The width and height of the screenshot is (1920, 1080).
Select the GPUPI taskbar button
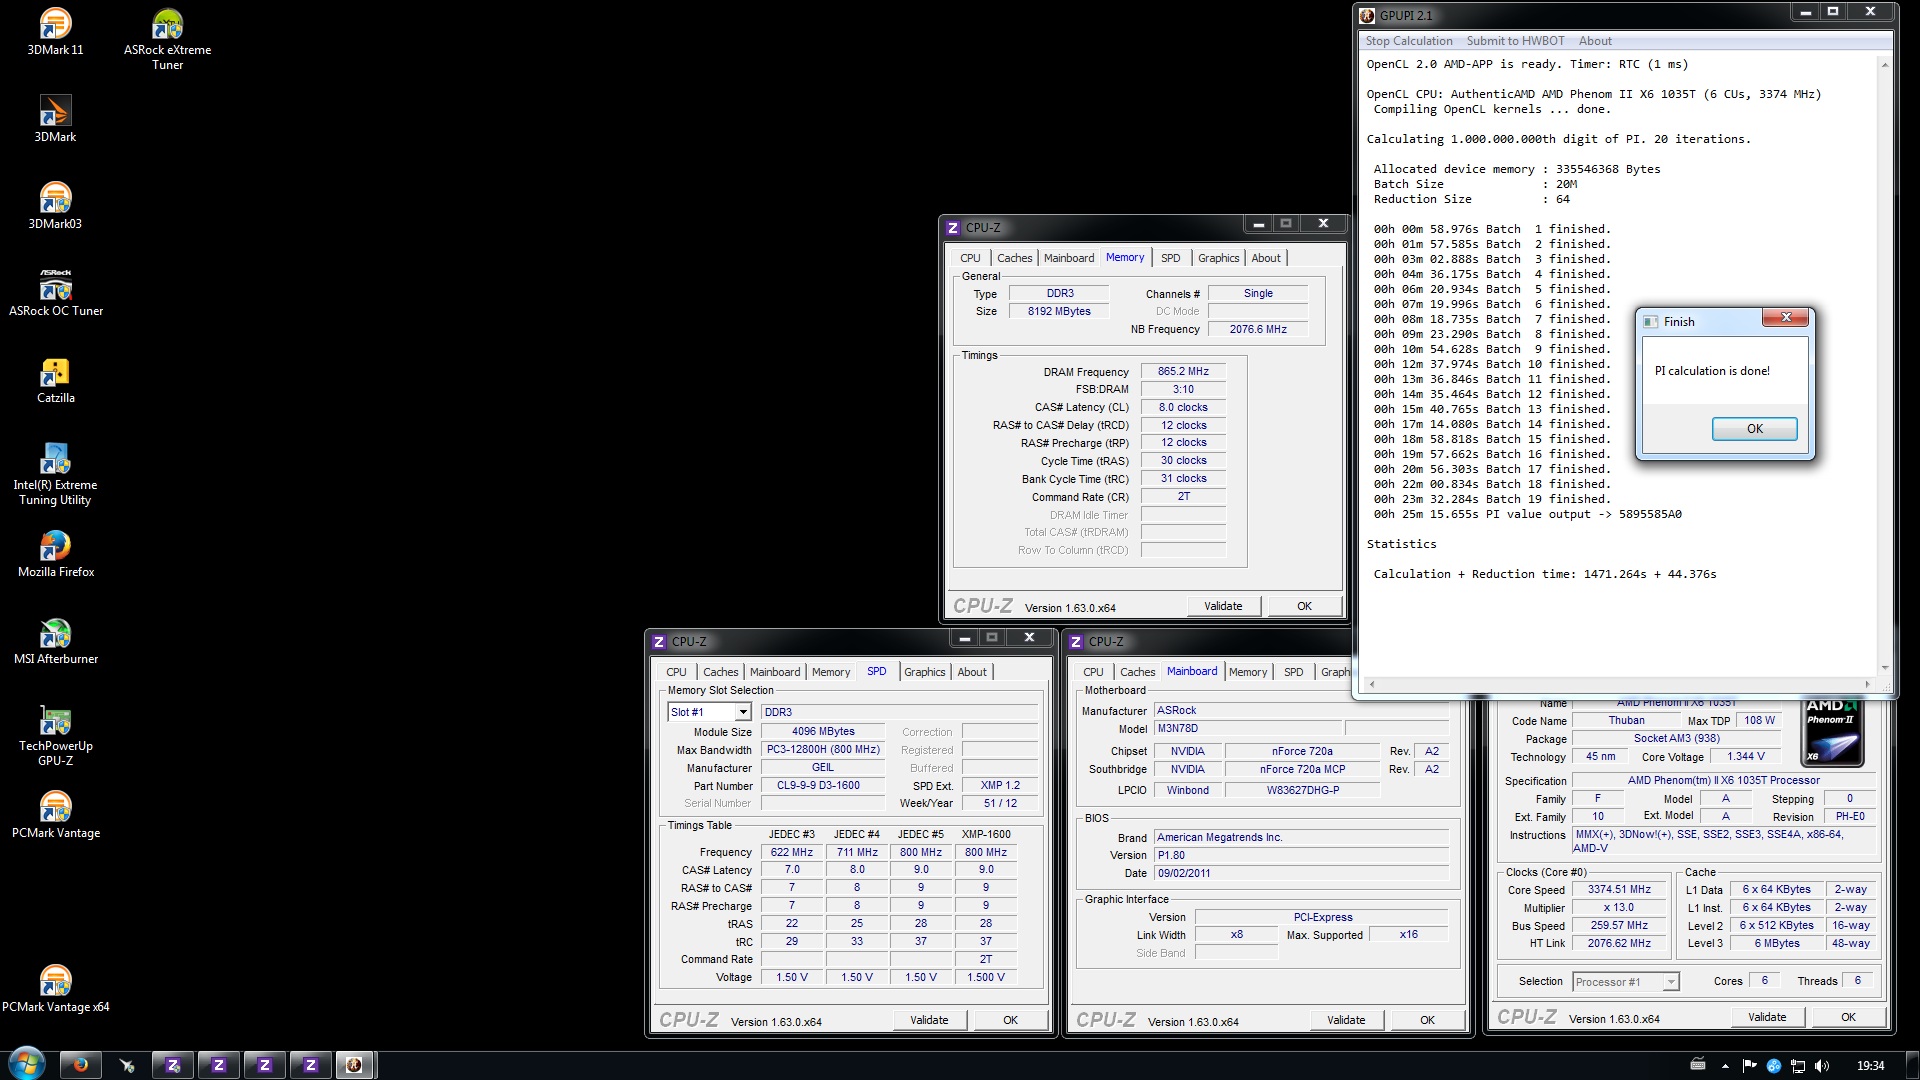(354, 1065)
